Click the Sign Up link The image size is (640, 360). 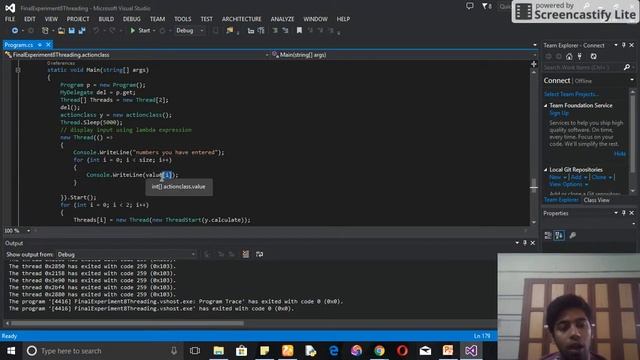coord(559,113)
